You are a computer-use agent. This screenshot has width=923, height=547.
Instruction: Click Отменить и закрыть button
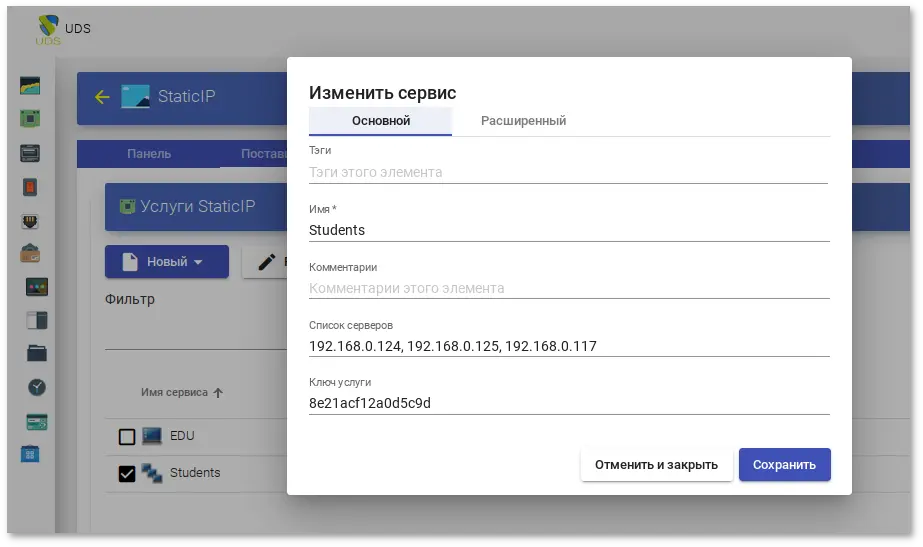pos(656,465)
